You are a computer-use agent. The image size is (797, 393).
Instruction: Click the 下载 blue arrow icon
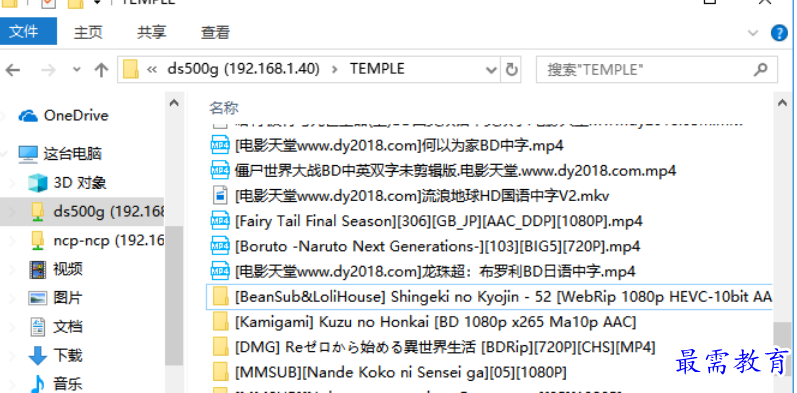38,356
